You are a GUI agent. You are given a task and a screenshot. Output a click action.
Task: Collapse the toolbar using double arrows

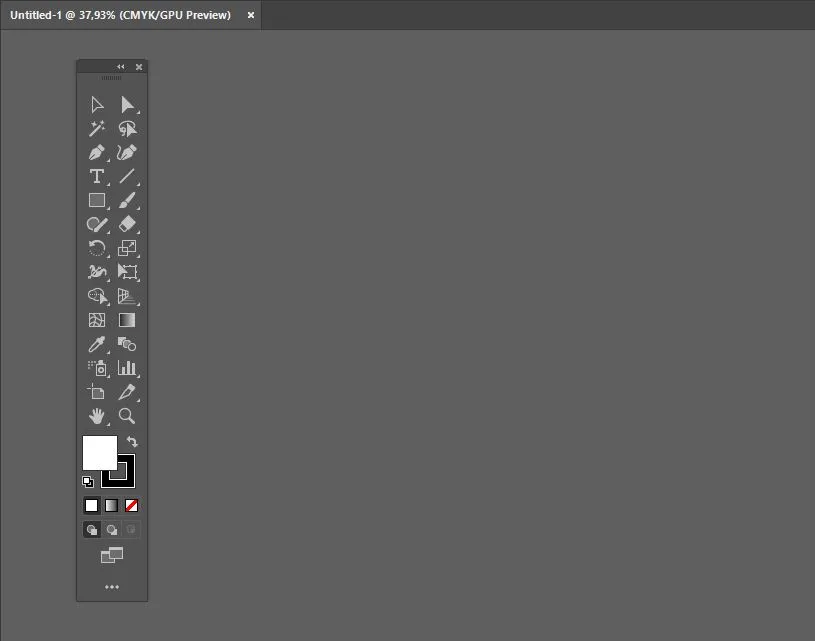120,67
